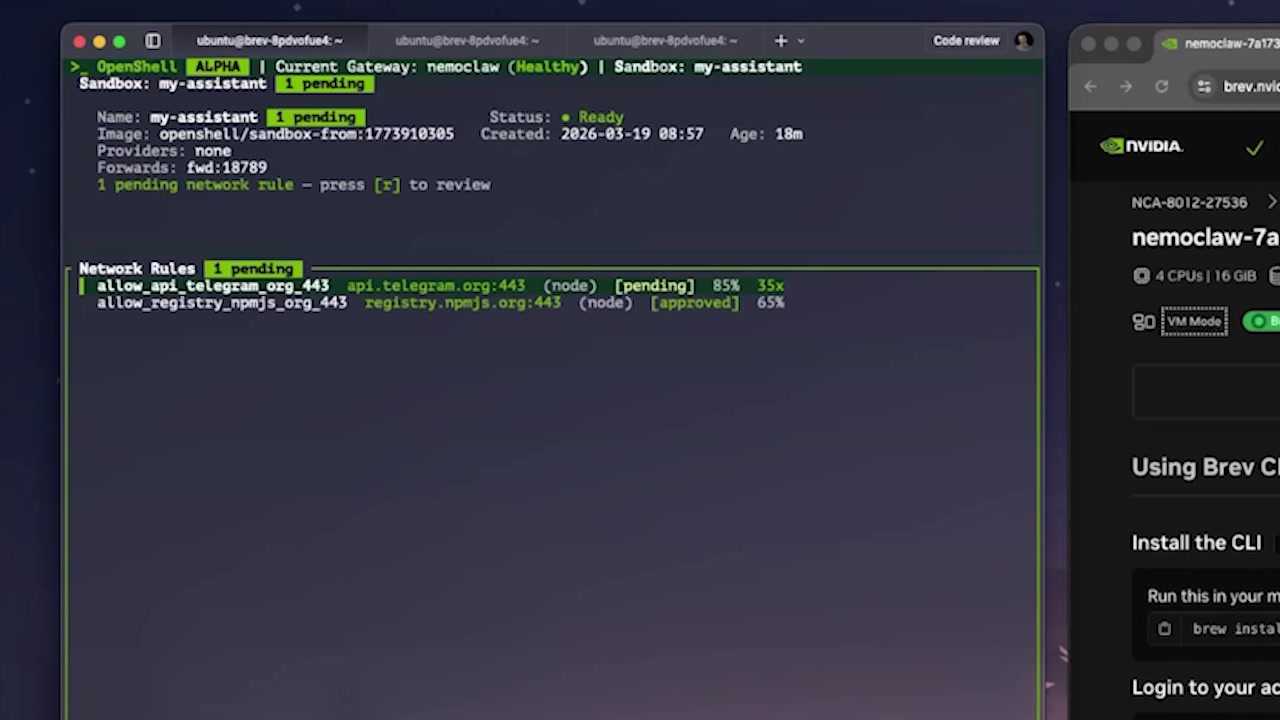1280x720 pixels.
Task: Click the chip icon beside 4 CPUs spec
Action: coord(1141,276)
